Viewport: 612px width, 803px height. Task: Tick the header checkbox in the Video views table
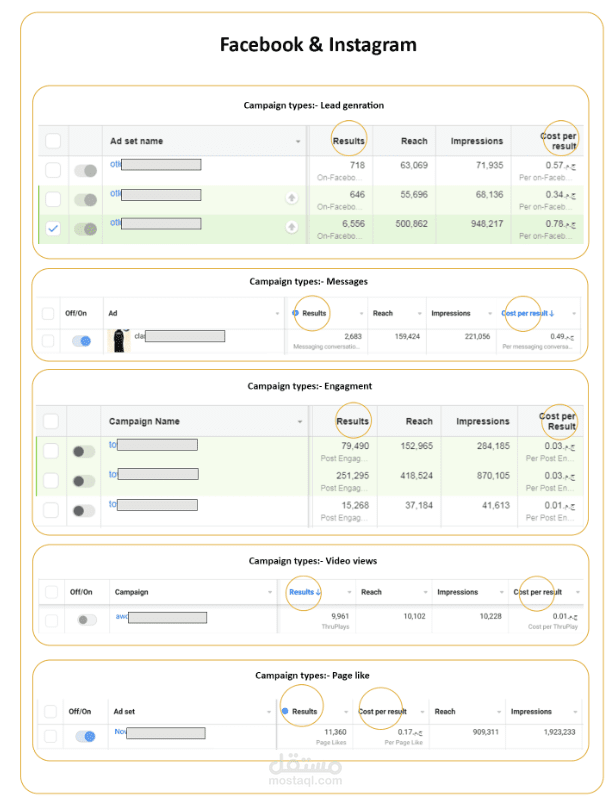pos(51,592)
